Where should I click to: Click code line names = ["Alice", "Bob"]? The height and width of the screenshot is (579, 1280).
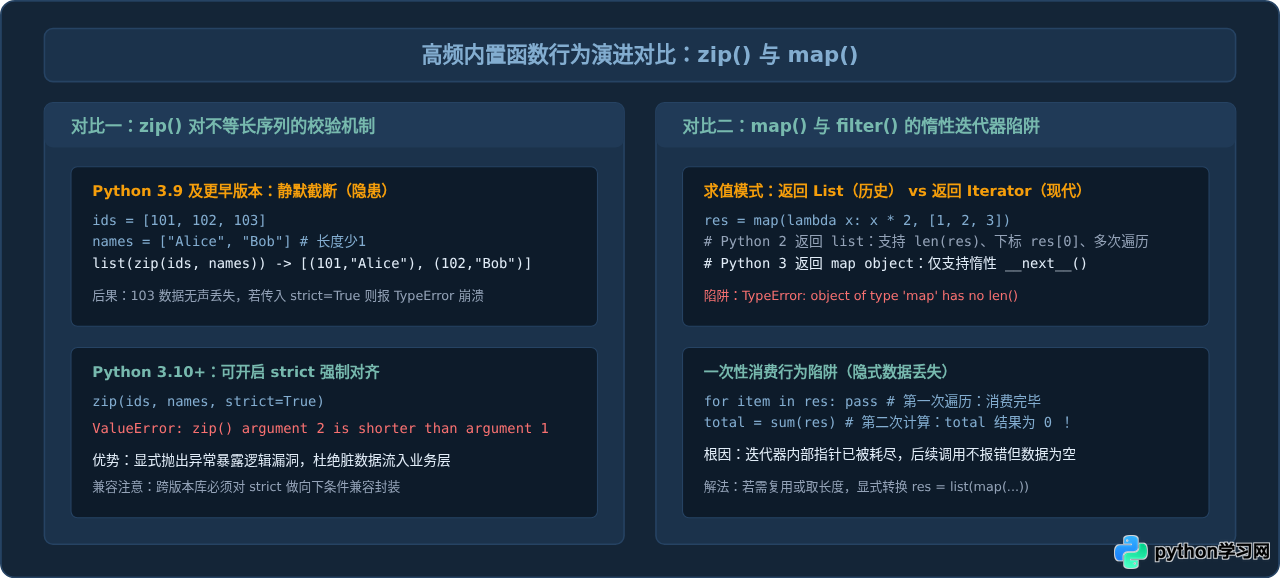[229, 242]
